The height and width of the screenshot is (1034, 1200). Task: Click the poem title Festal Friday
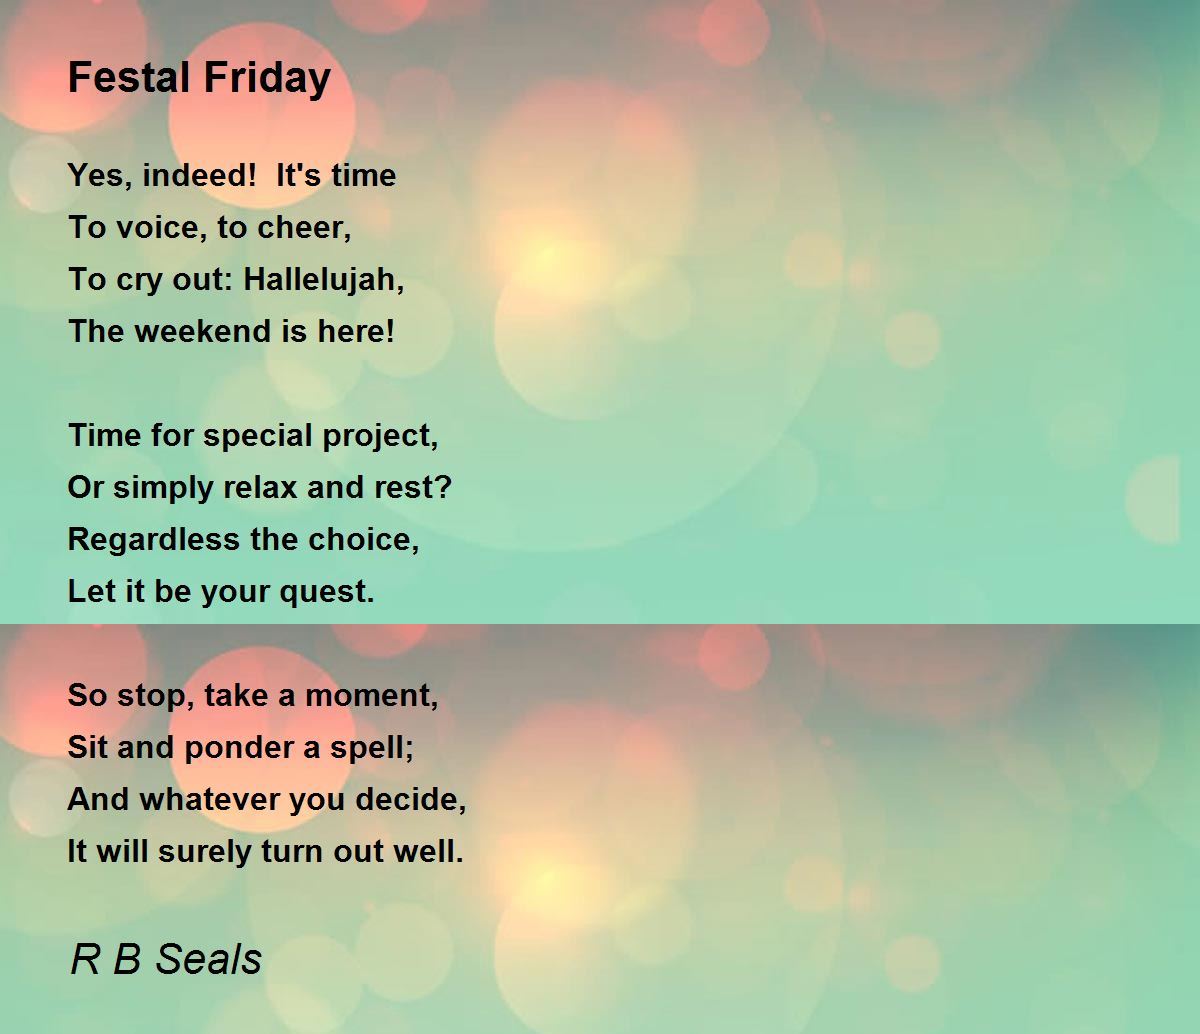click(x=199, y=78)
